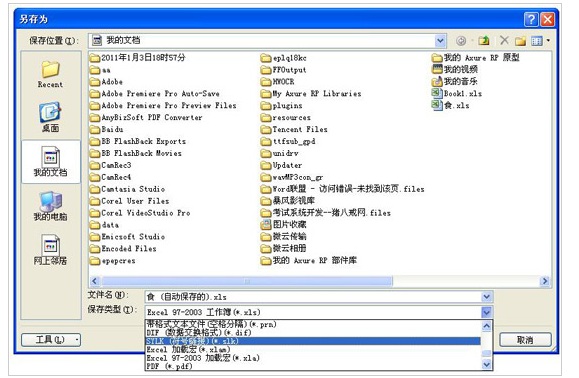This screenshot has height=378, width=579.
Task: Select the 食.xls file
Action: pos(450,106)
